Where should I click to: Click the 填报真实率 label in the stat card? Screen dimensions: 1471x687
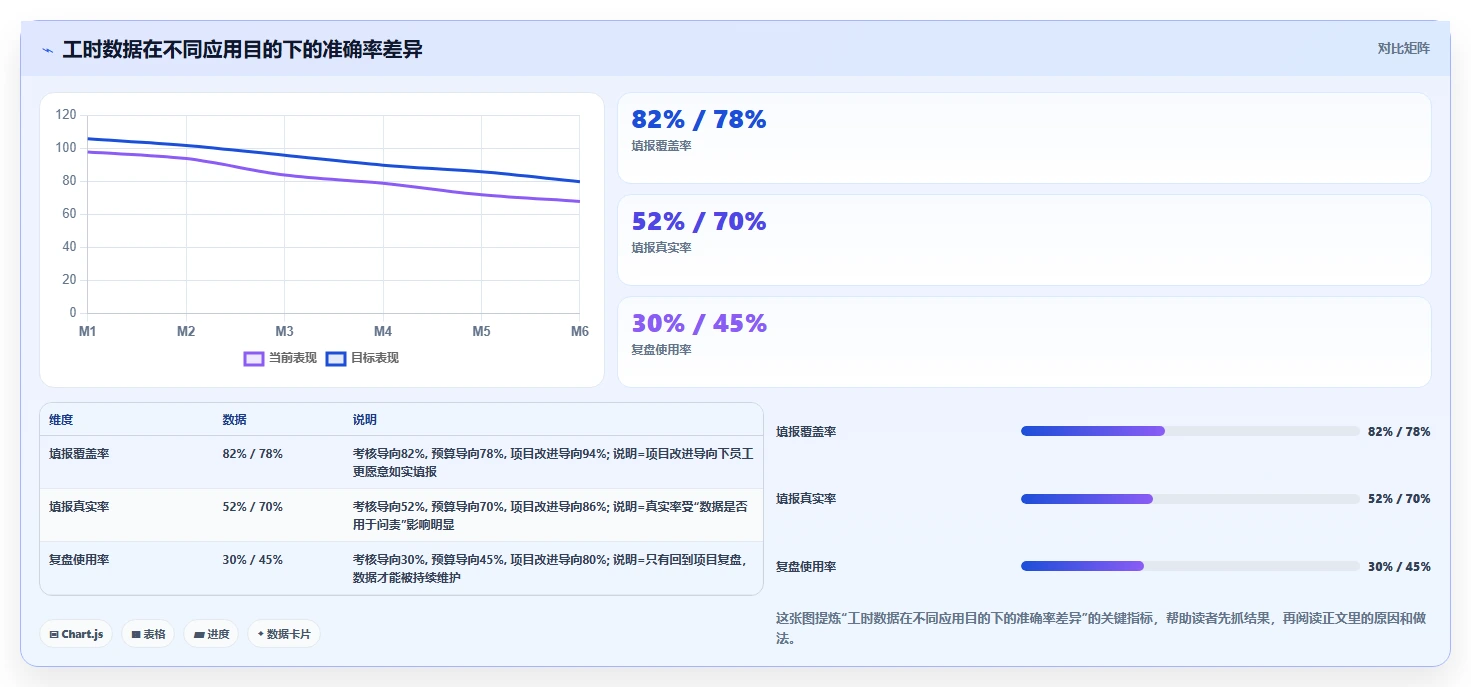point(661,248)
